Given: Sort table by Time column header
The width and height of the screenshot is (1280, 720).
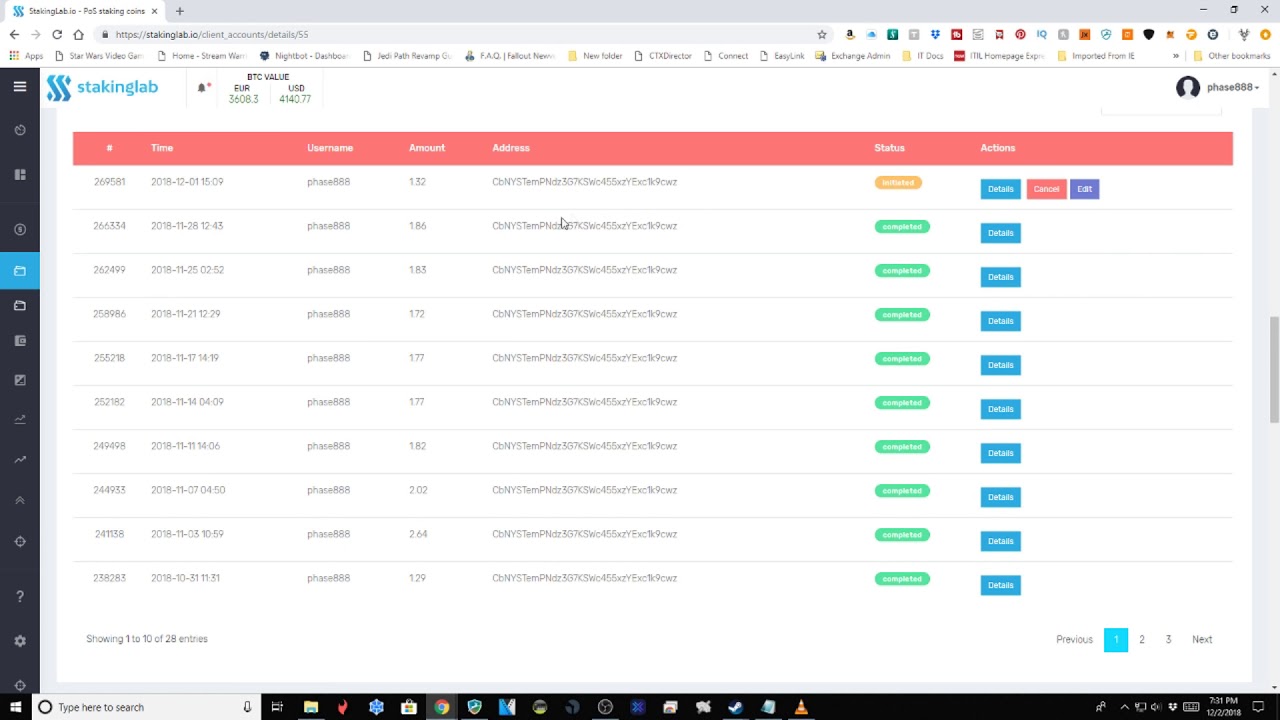Looking at the screenshot, I should click(162, 148).
